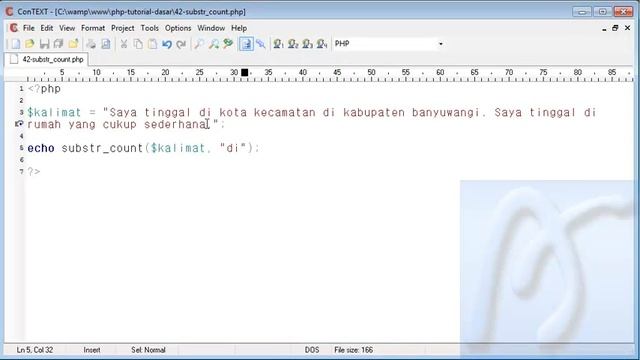The image size is (640, 360).
Task: Click the line 1 number in the gutter
Action: 21,89
